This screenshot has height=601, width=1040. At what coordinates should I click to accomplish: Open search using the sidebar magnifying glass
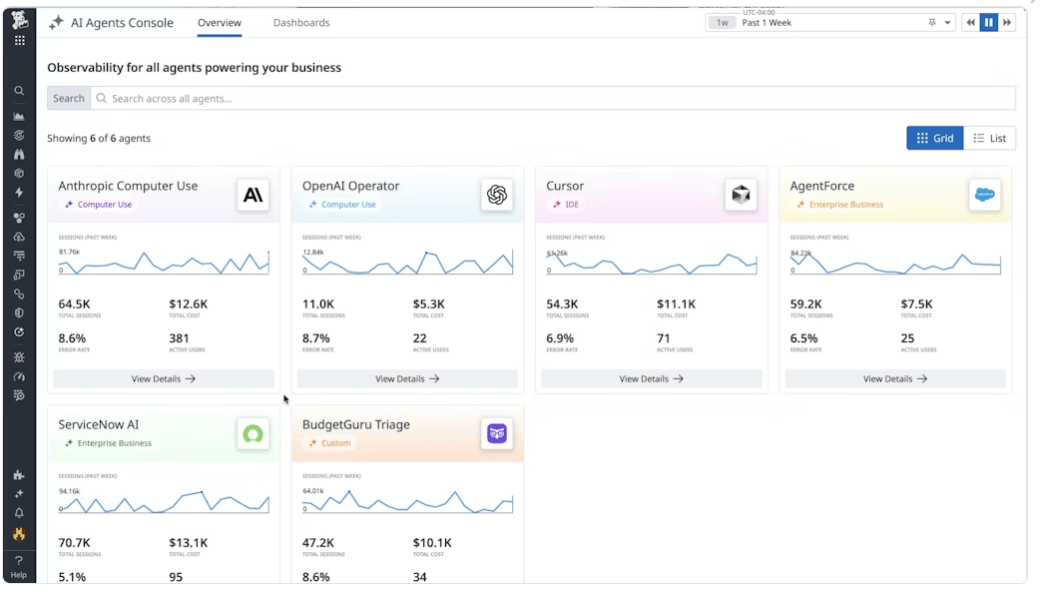coord(17,91)
